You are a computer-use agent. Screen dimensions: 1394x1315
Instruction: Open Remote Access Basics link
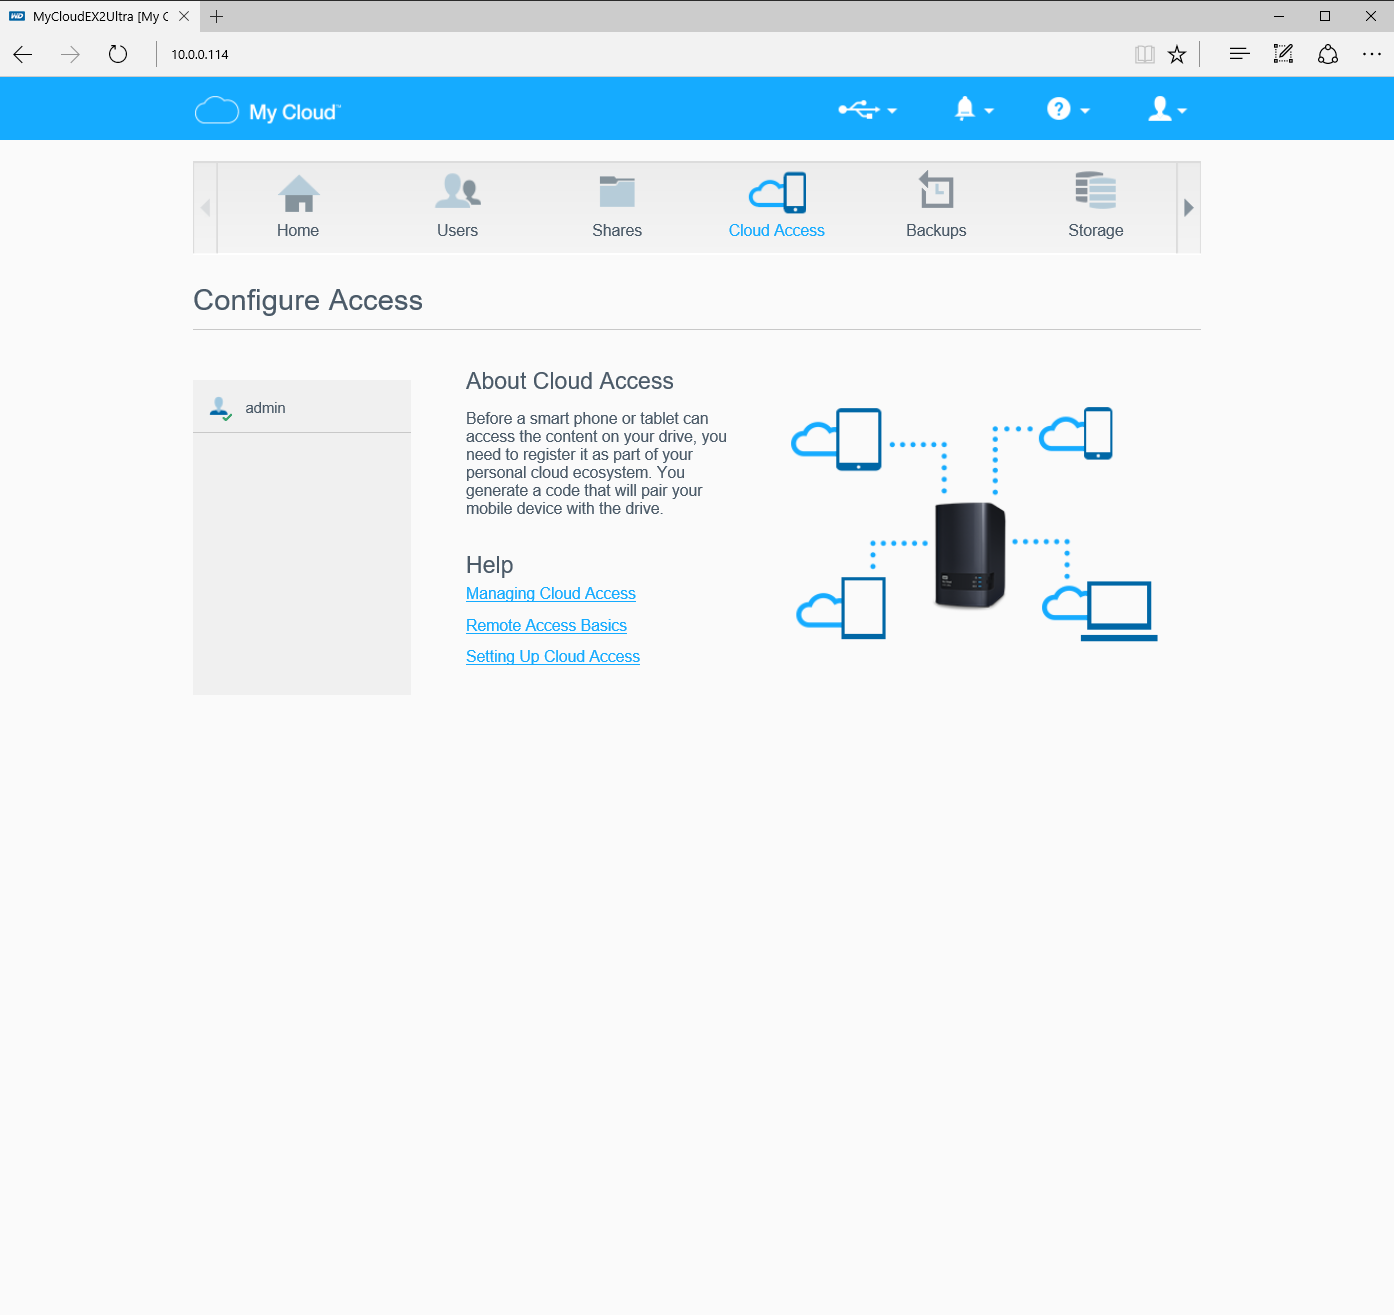tap(546, 626)
